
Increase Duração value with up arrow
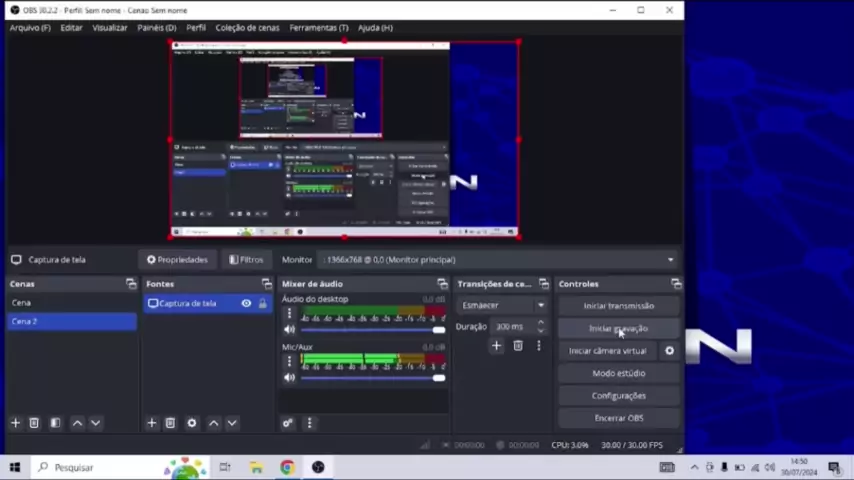540,323
